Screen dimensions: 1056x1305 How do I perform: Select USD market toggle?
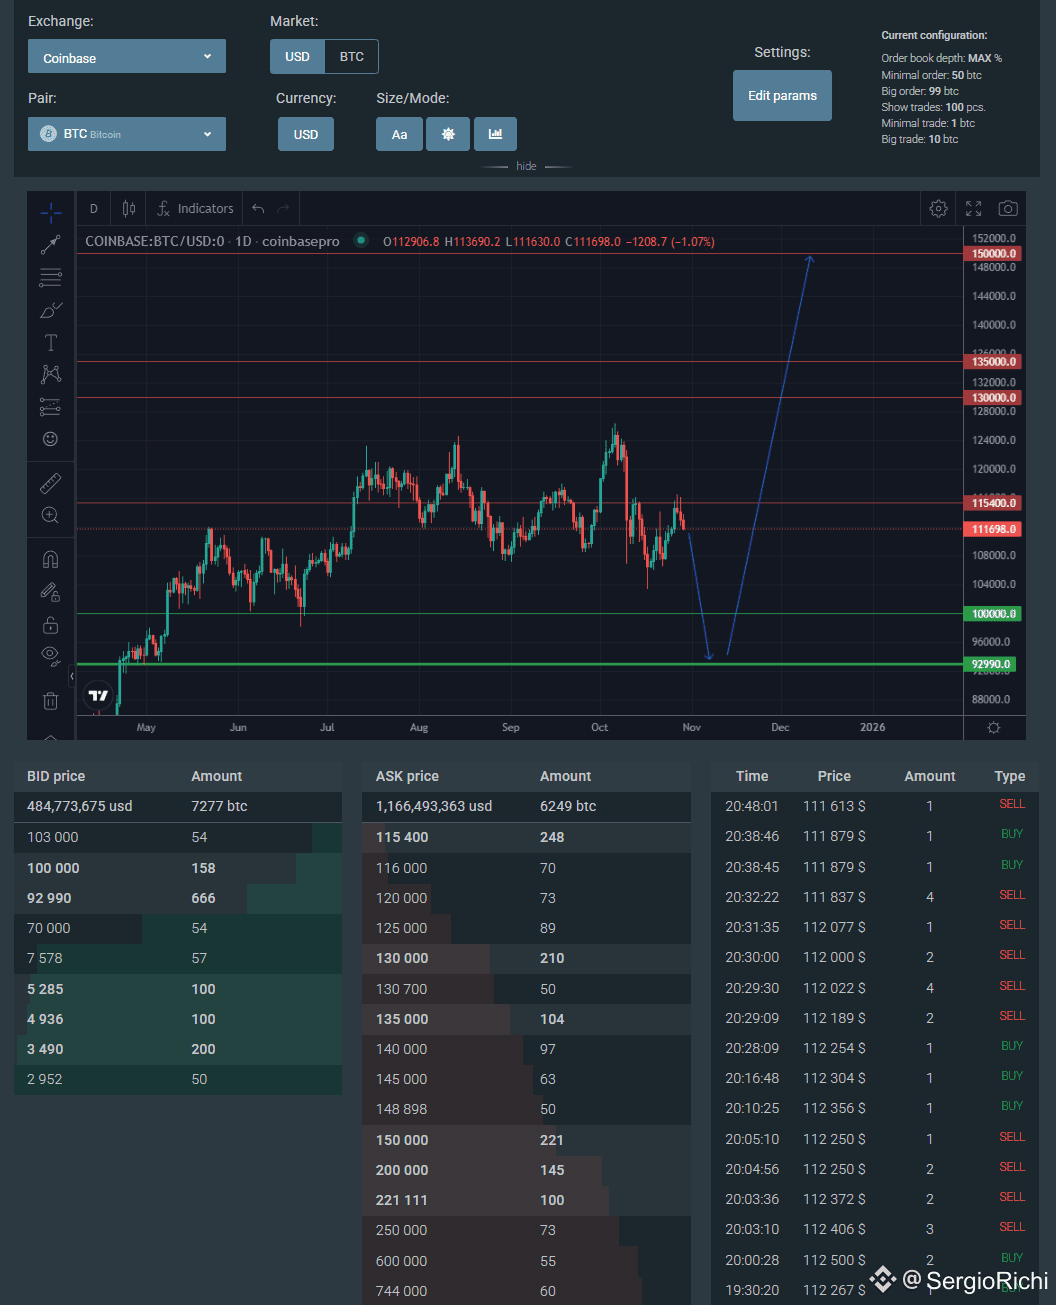297,57
